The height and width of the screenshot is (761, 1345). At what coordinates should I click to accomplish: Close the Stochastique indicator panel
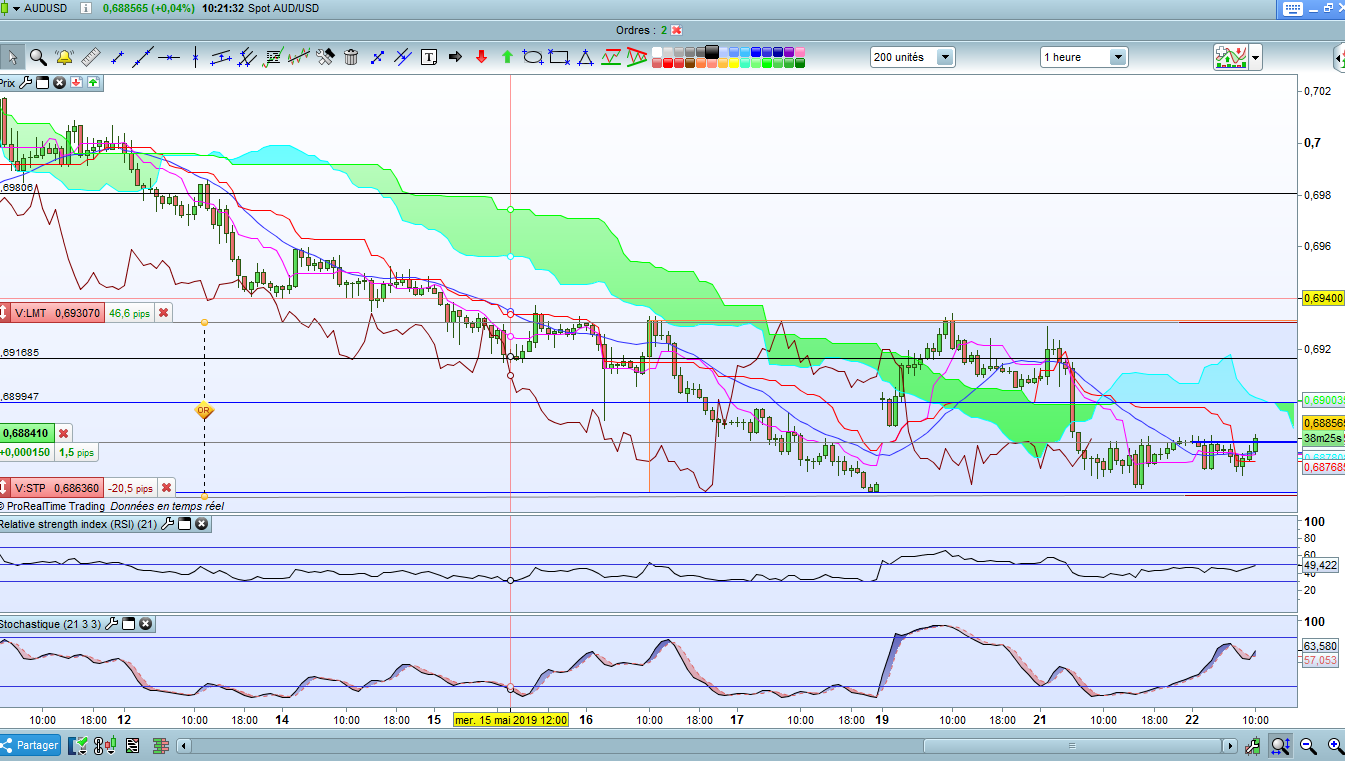point(146,624)
